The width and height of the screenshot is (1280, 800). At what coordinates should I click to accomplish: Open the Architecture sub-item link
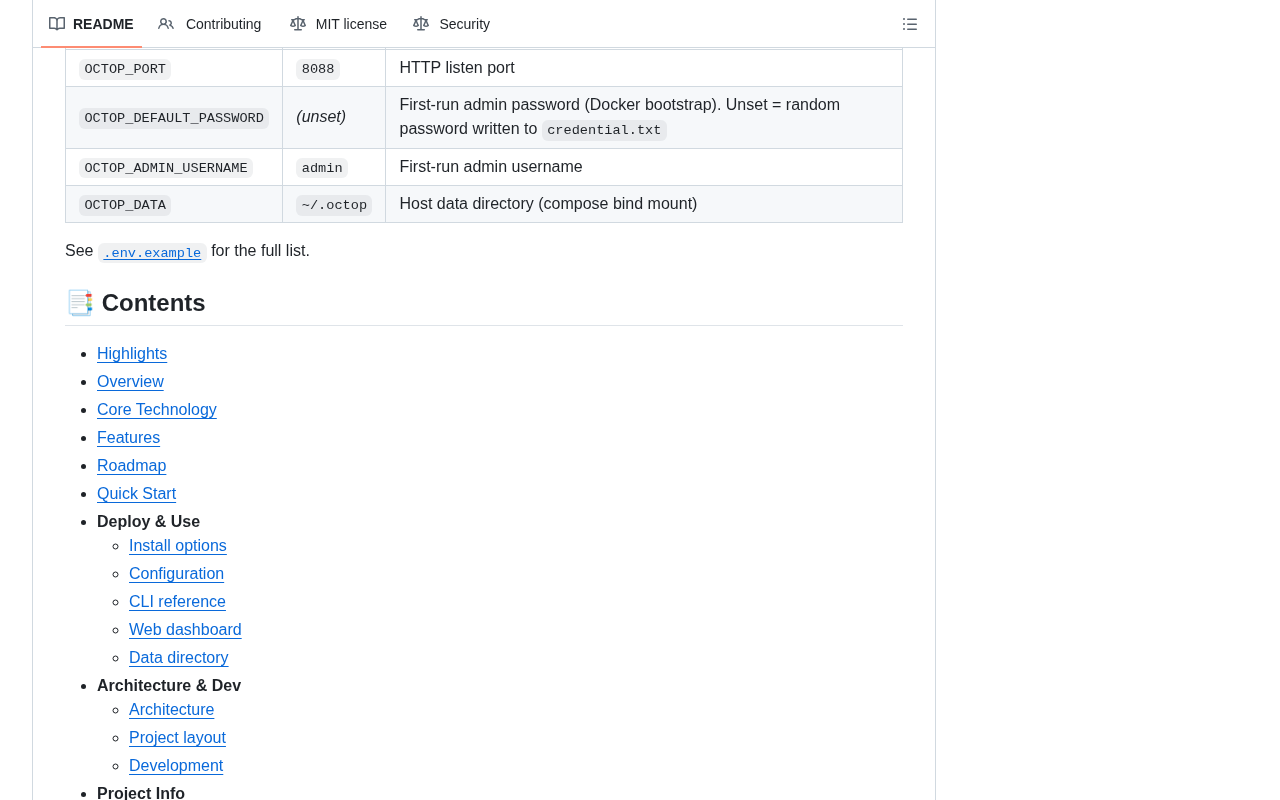[171, 710]
